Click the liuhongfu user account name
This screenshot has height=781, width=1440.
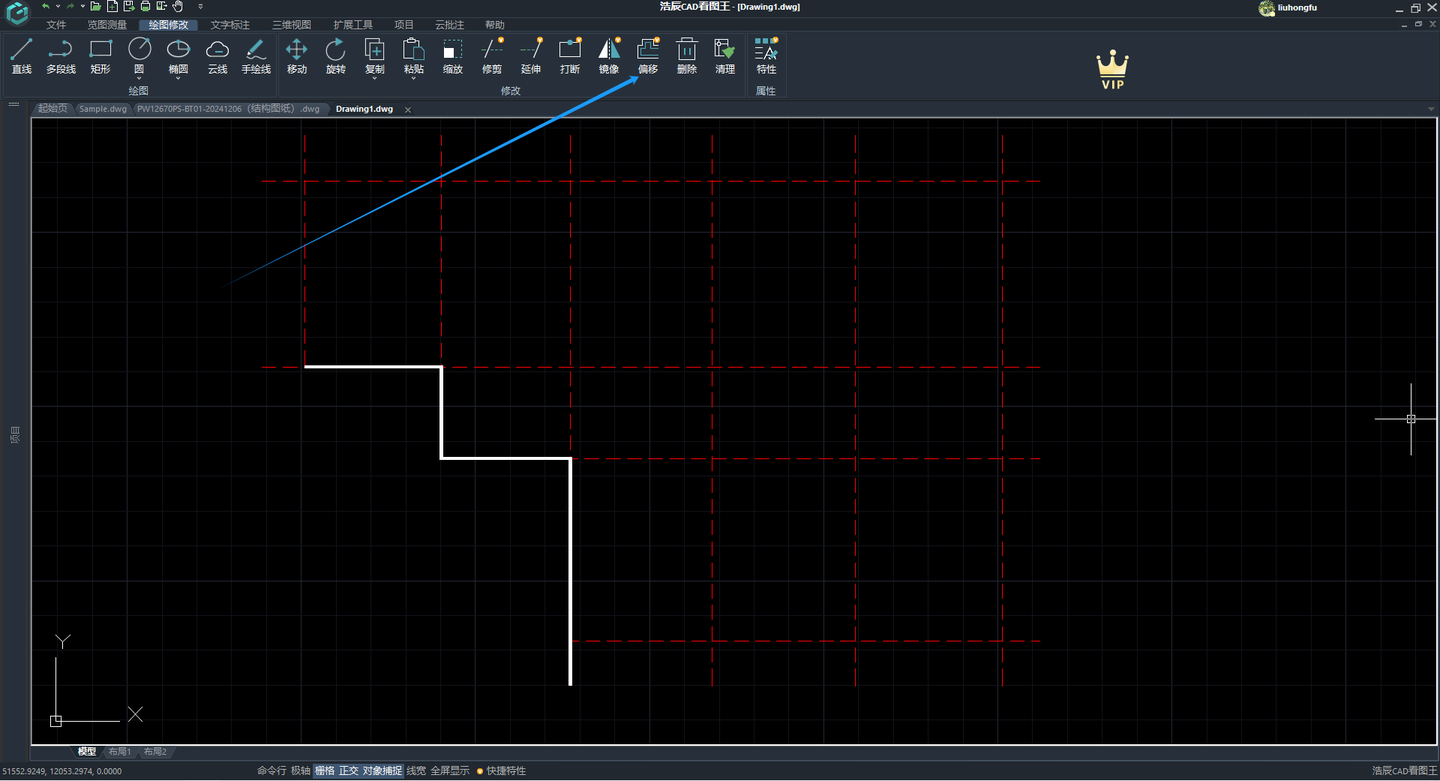coord(1297,8)
